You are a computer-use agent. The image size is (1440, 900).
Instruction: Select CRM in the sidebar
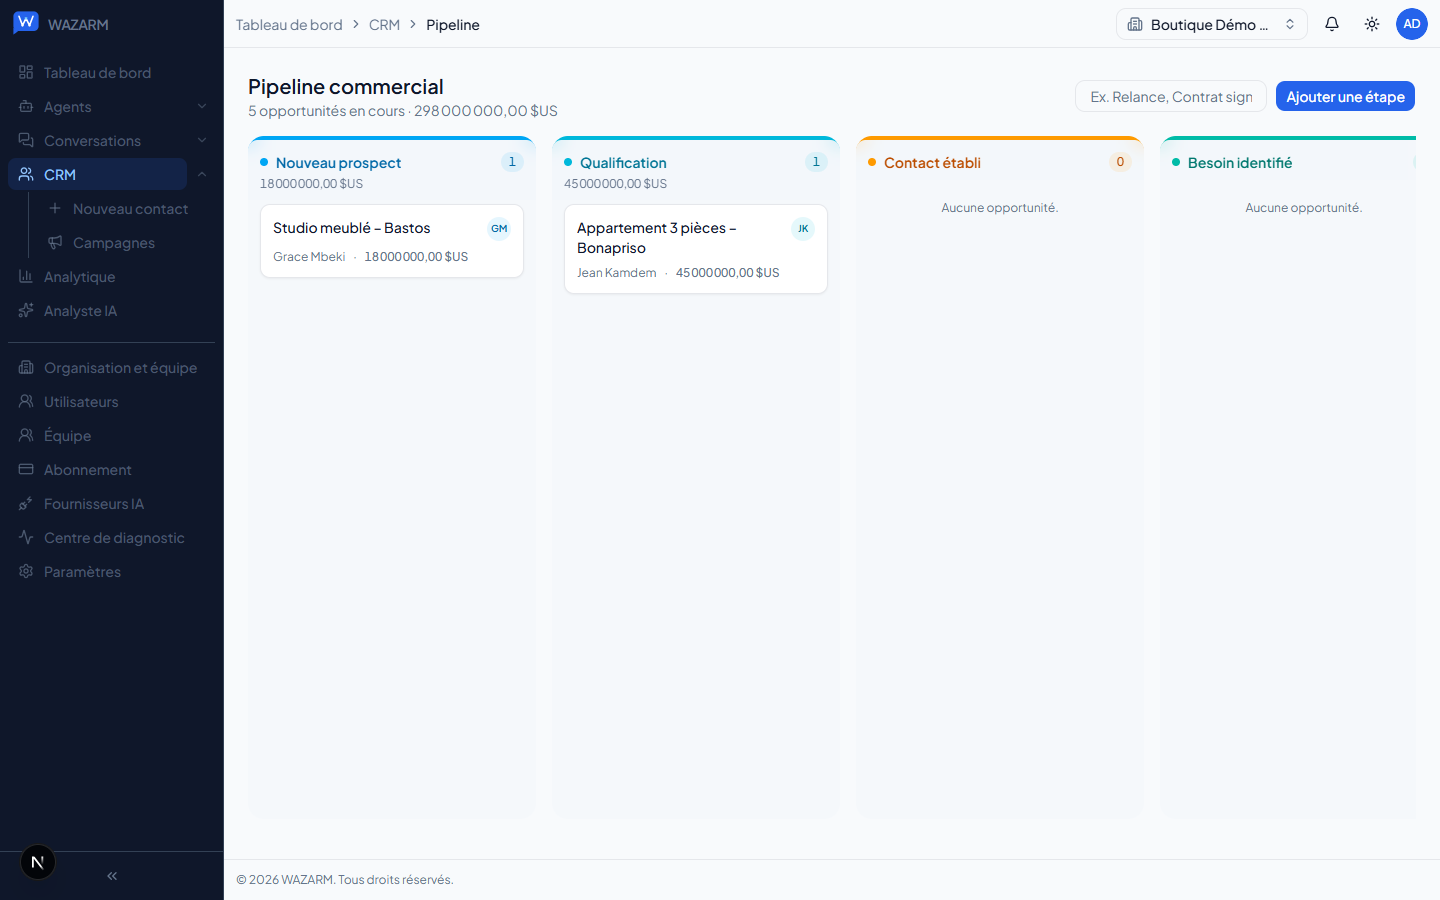(x=98, y=174)
